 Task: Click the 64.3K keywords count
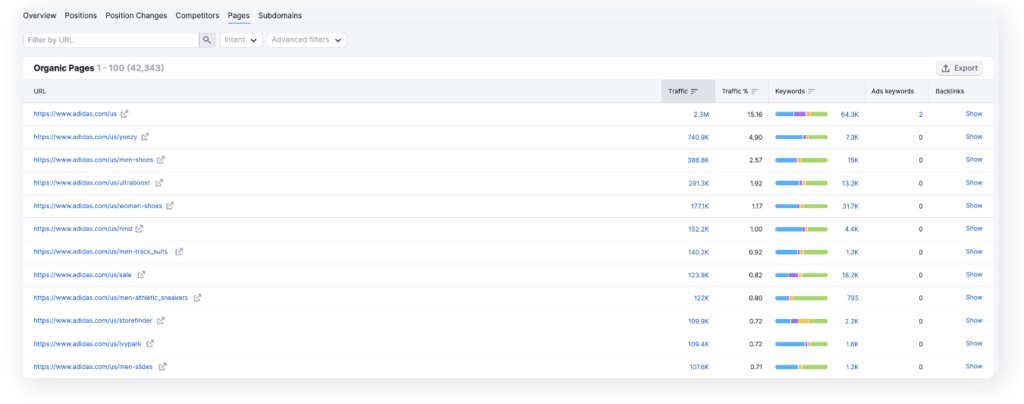tap(850, 114)
